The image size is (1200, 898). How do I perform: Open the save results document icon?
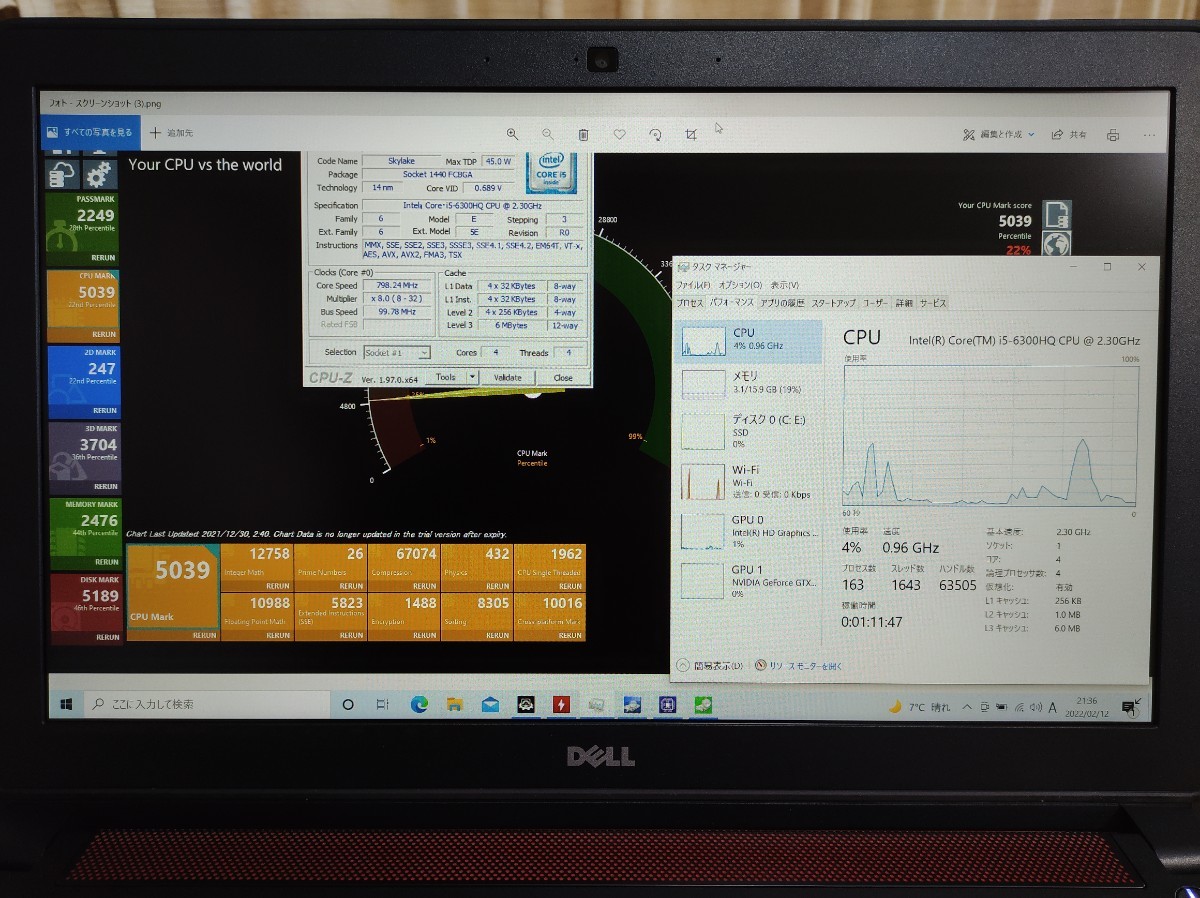1057,214
